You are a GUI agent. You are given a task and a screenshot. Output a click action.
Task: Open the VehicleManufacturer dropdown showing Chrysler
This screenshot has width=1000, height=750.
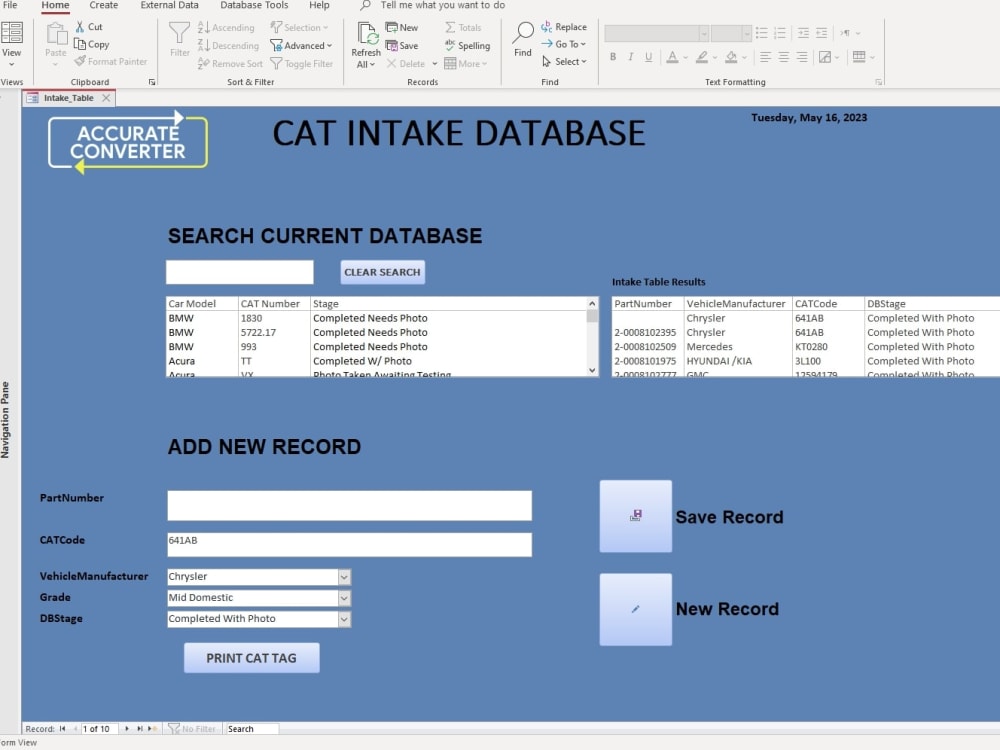coord(343,577)
